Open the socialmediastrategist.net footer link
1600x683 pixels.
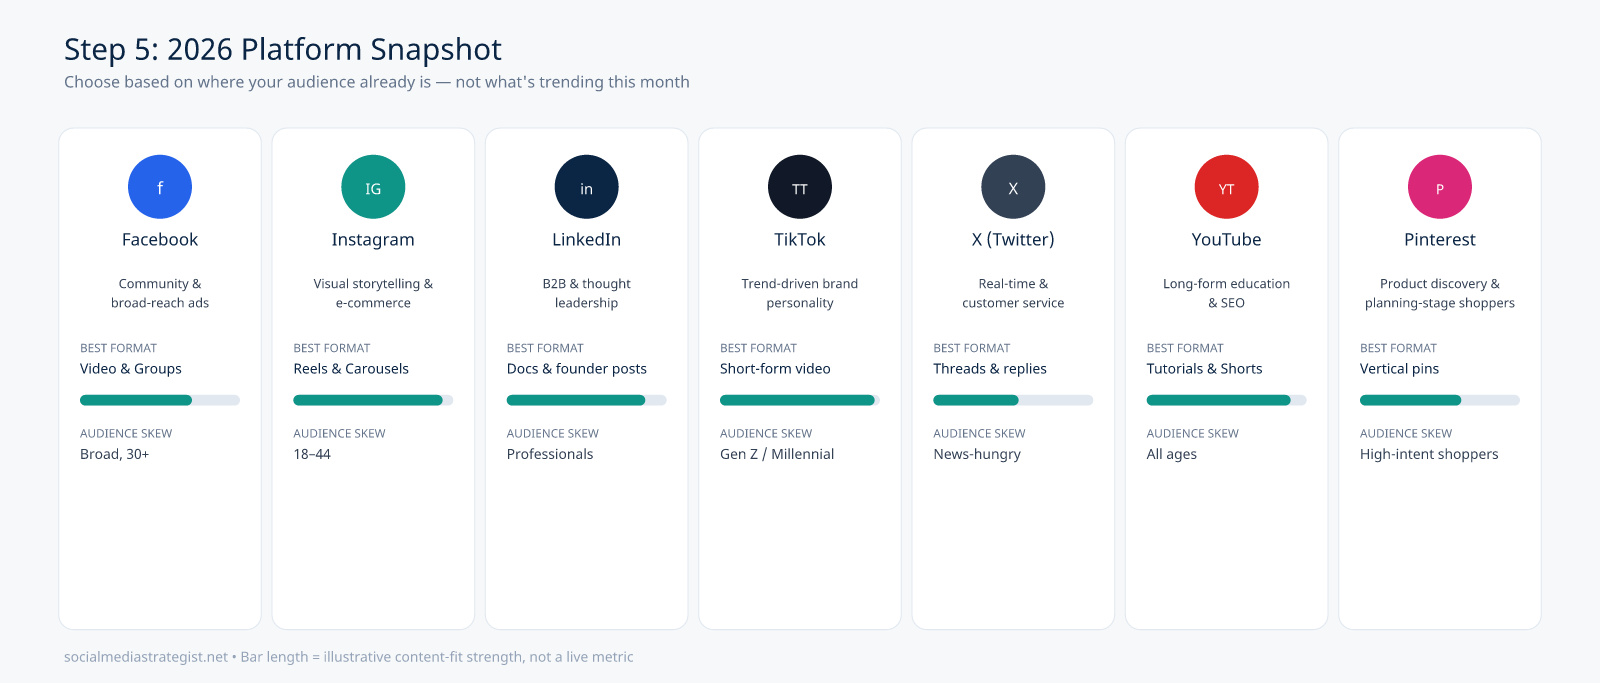[x=146, y=657]
